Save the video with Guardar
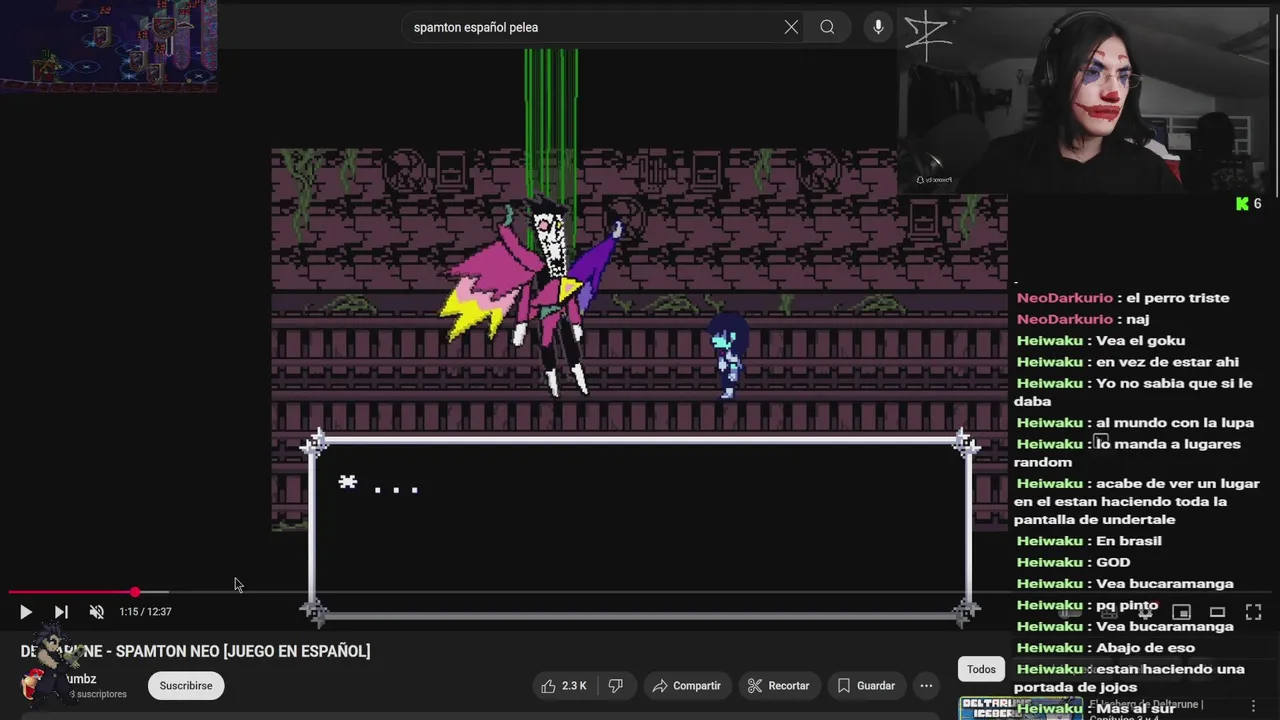 tap(866, 686)
